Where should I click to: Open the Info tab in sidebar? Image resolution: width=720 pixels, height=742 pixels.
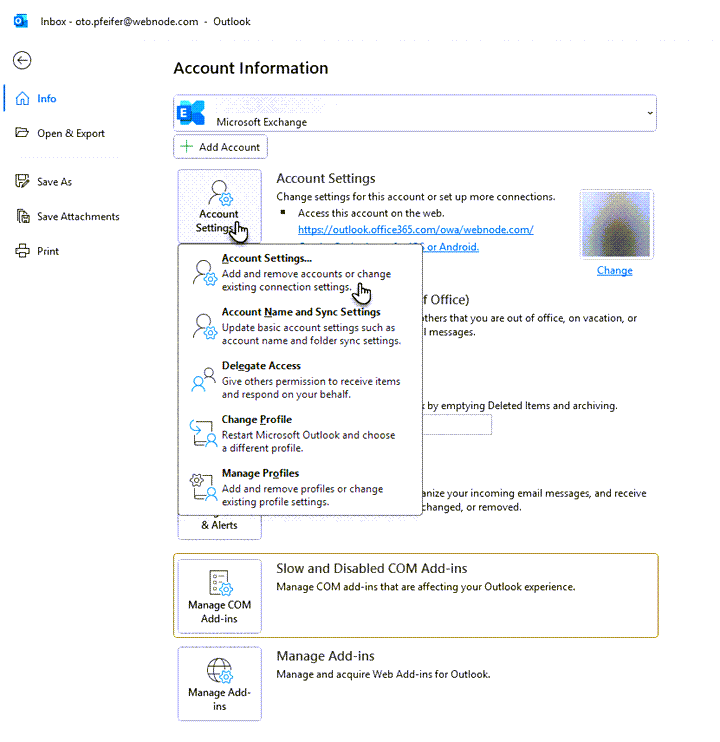tap(47, 99)
